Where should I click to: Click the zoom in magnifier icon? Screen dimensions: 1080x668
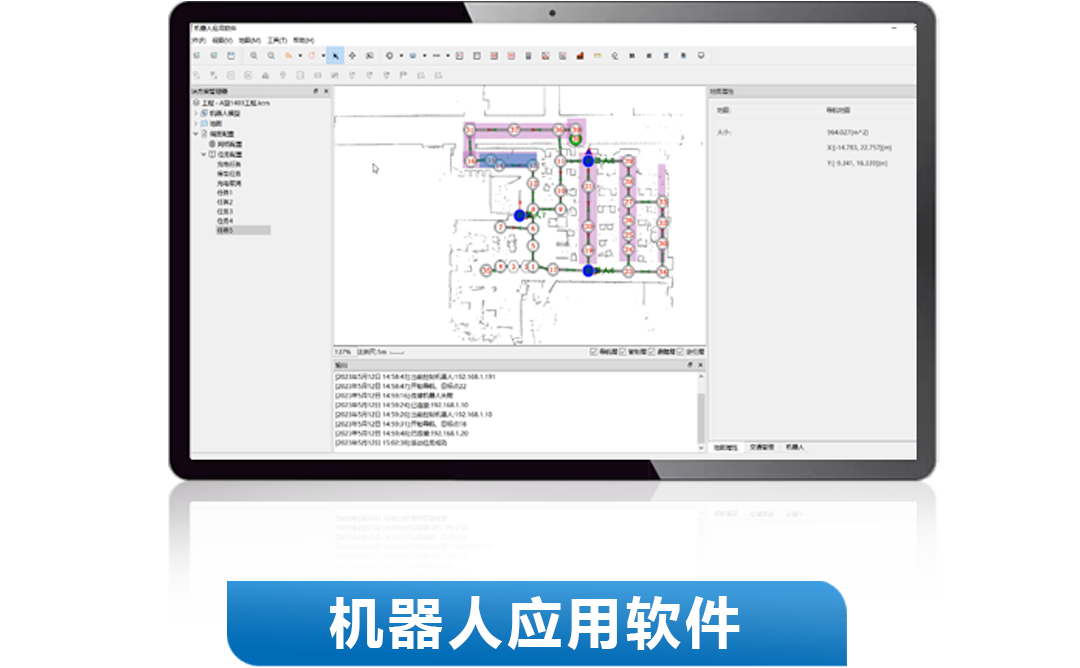pos(254,56)
